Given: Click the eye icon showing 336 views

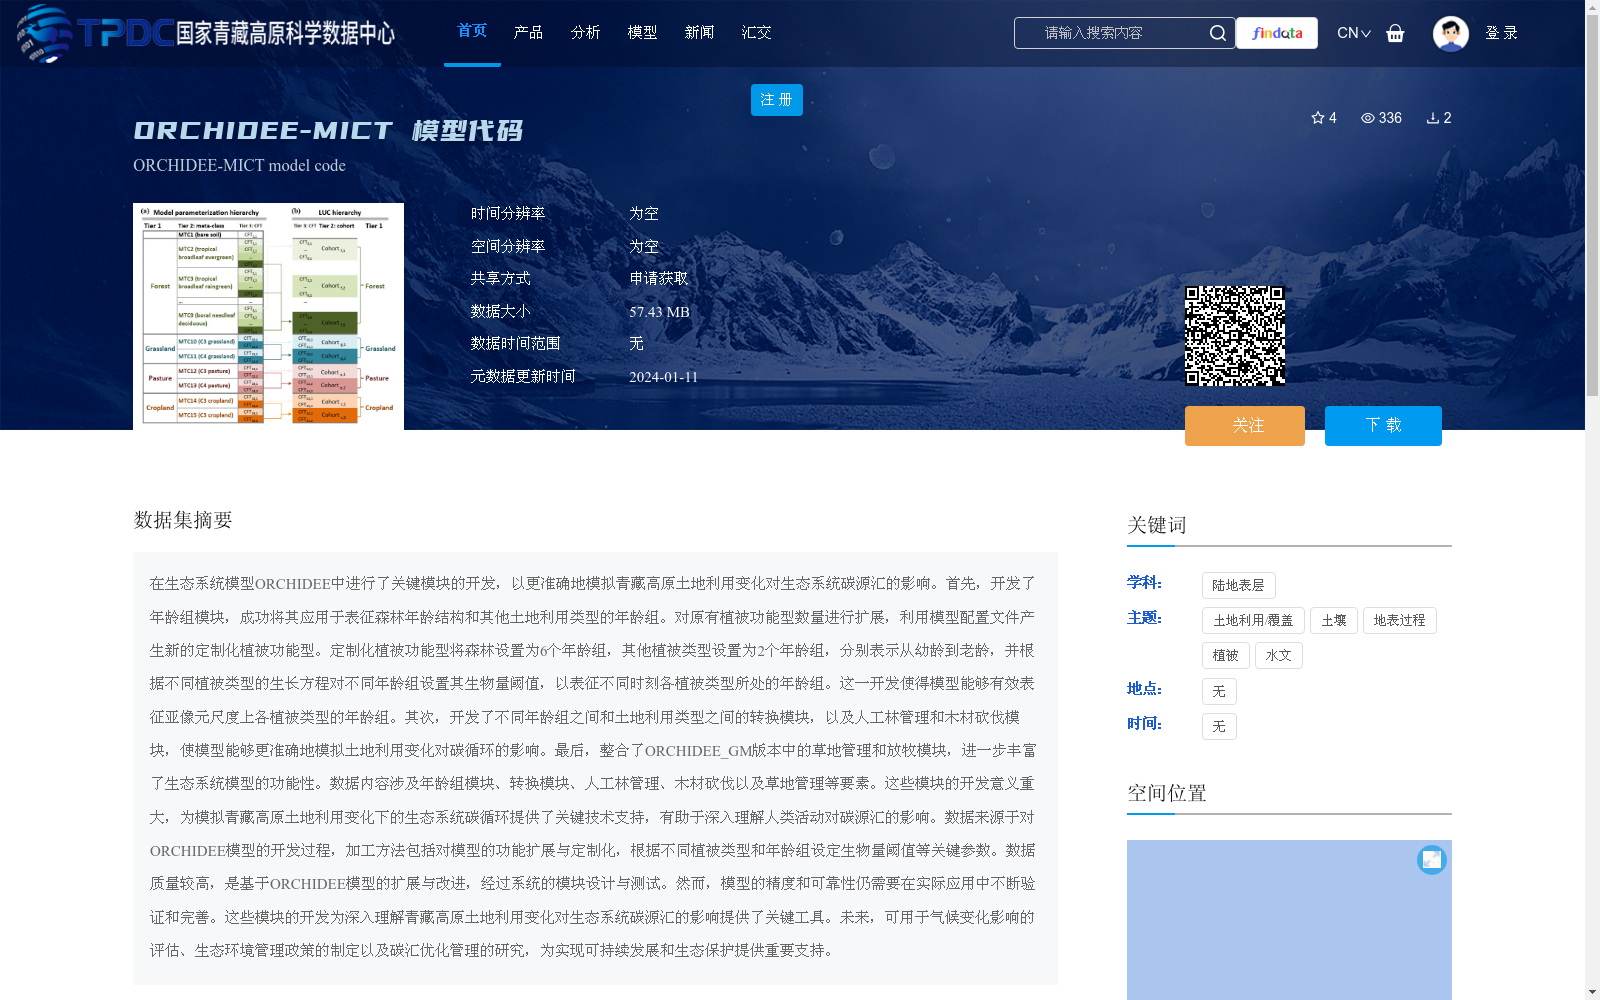Looking at the screenshot, I should coord(1366,118).
